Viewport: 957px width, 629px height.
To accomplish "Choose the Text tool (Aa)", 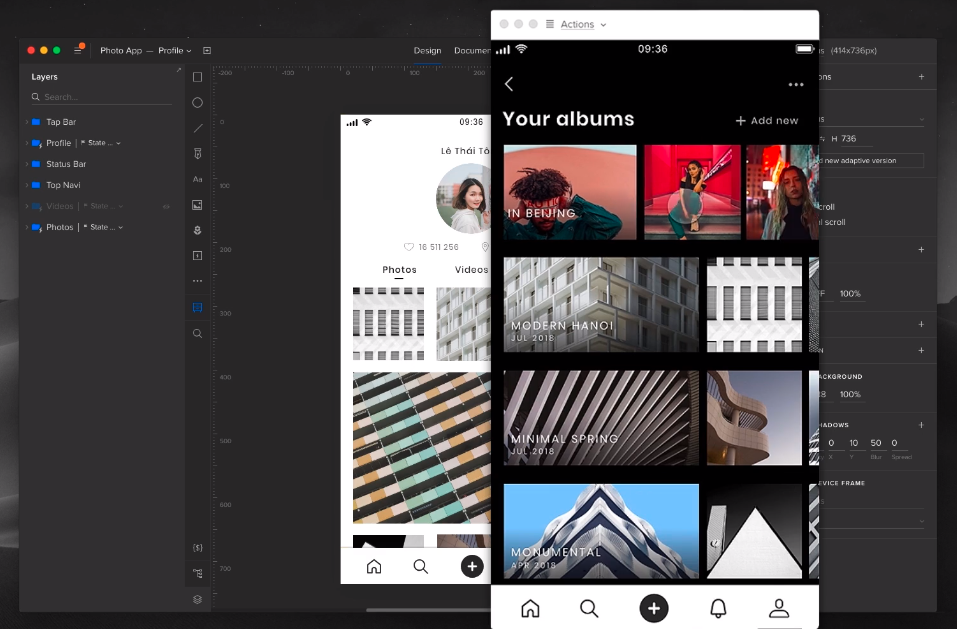I will pos(197,179).
